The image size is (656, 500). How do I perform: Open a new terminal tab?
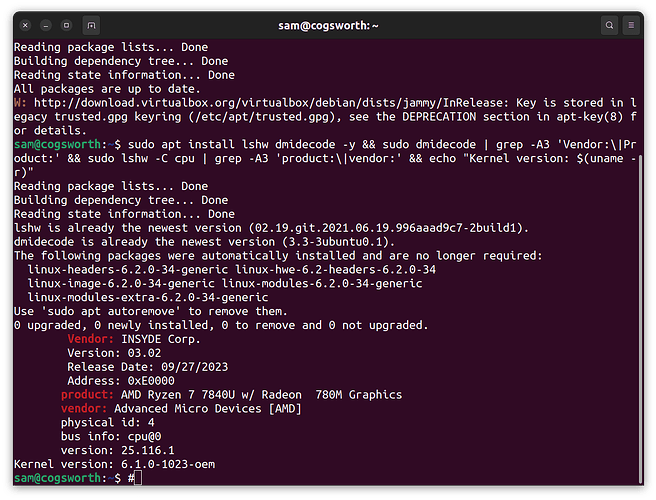[x=91, y=26]
